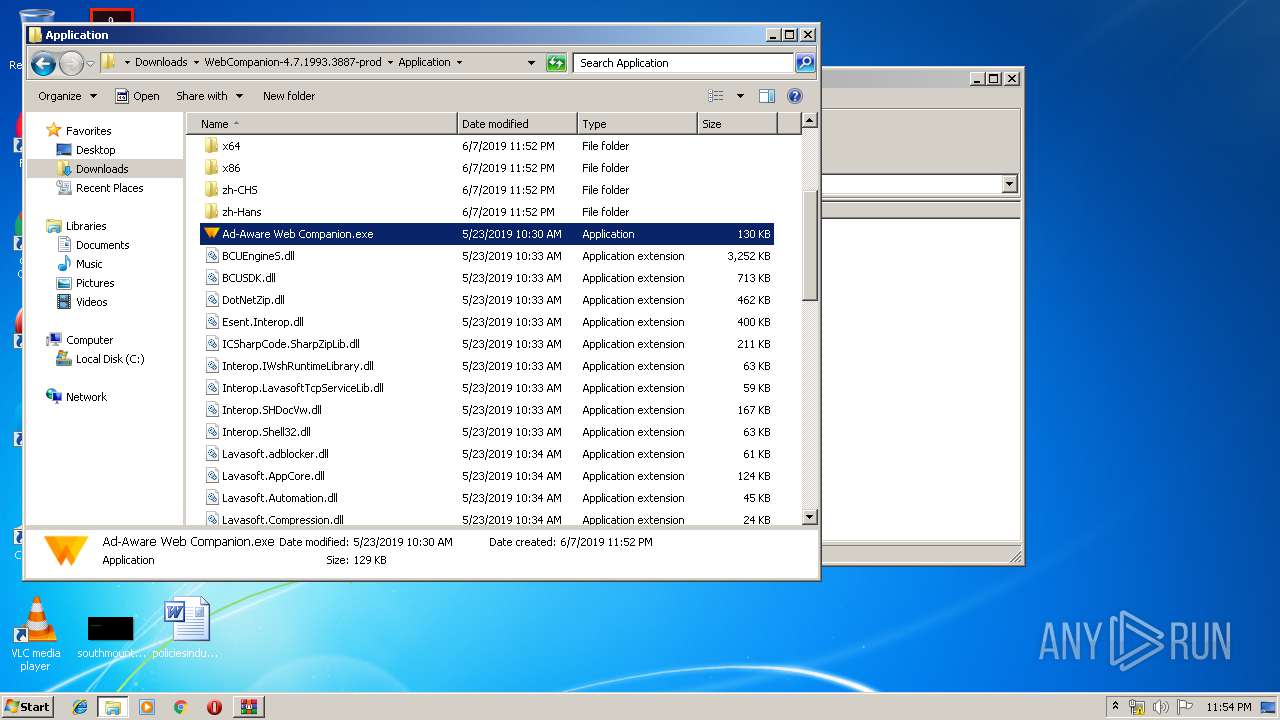Toggle the preview pane icon
This screenshot has width=1280, height=720.
tap(767, 96)
